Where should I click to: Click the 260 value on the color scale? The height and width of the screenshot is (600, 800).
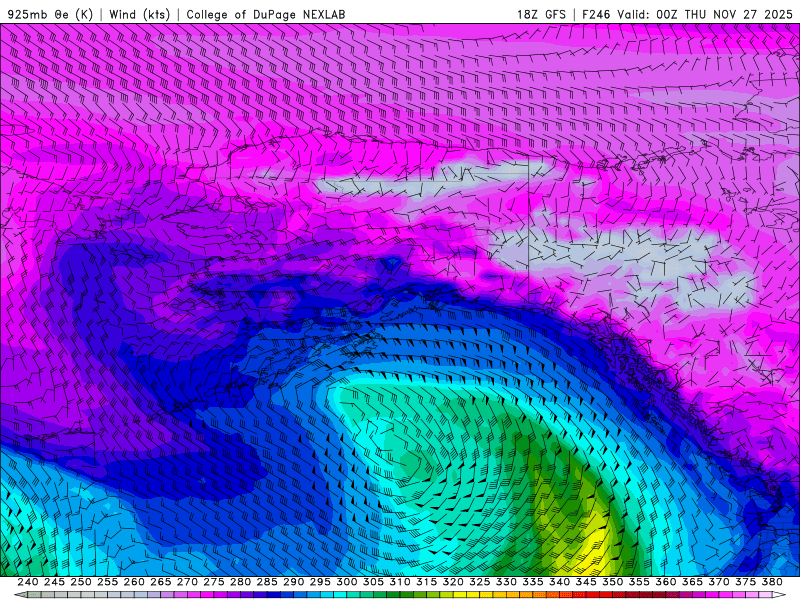[x=134, y=582]
